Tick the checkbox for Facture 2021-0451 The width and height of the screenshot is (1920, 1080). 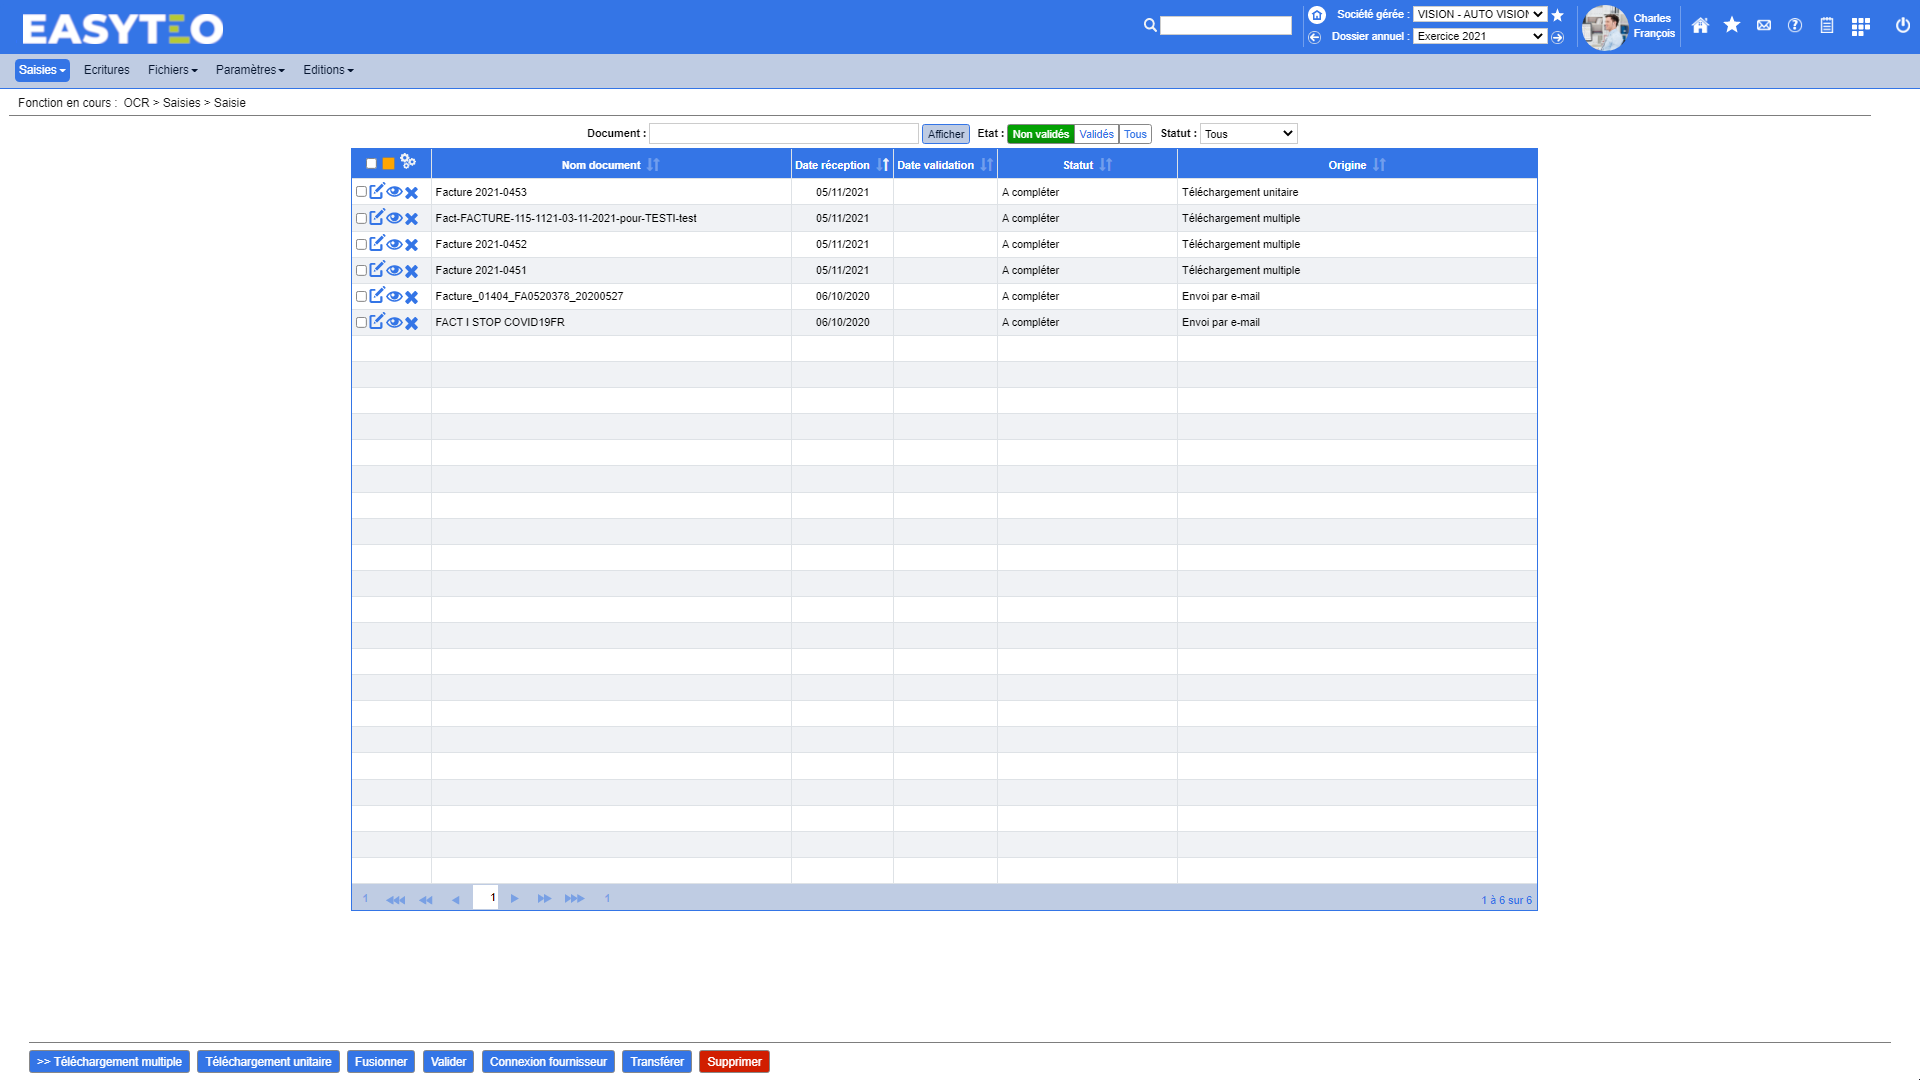point(362,270)
